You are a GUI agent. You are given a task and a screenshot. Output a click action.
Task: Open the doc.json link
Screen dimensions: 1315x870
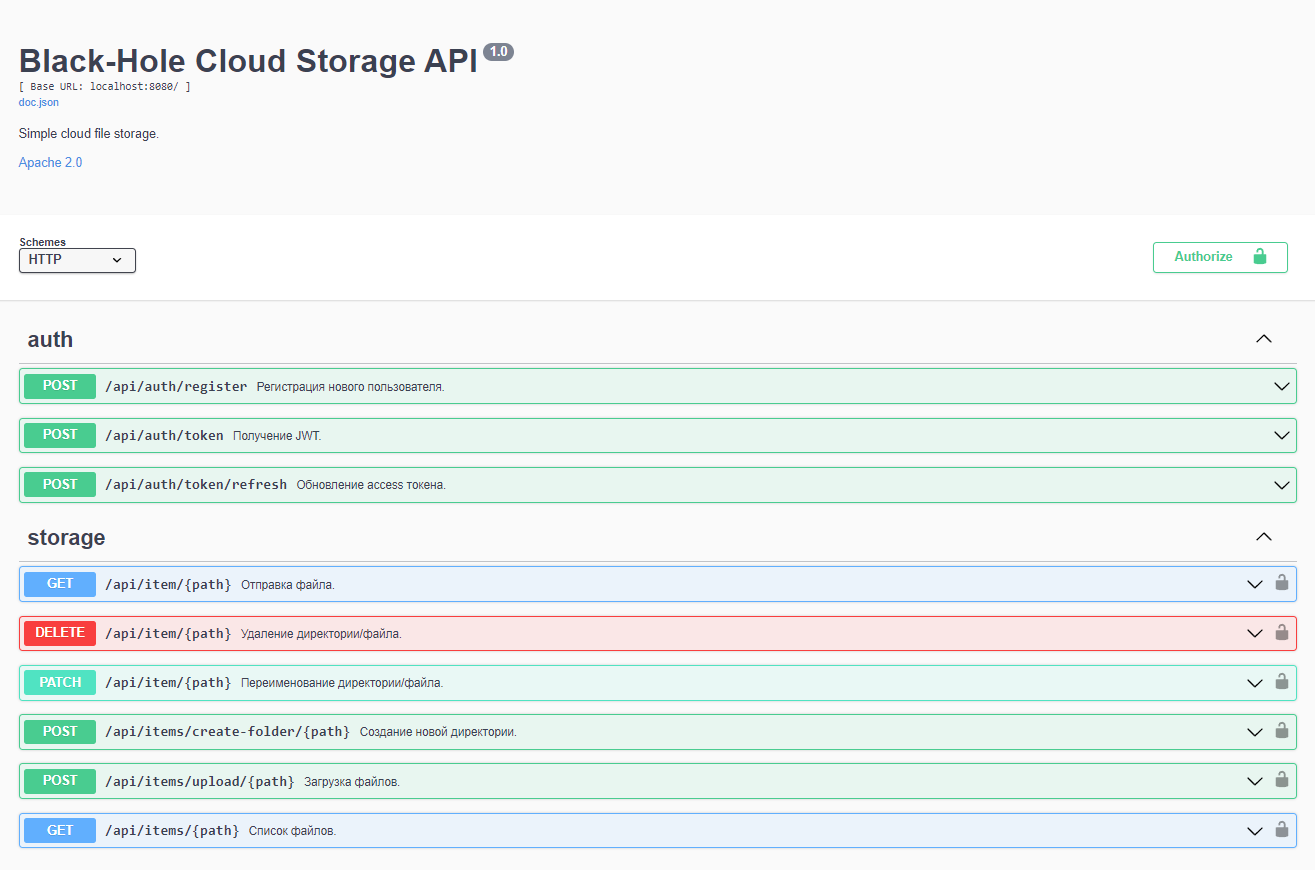39,102
